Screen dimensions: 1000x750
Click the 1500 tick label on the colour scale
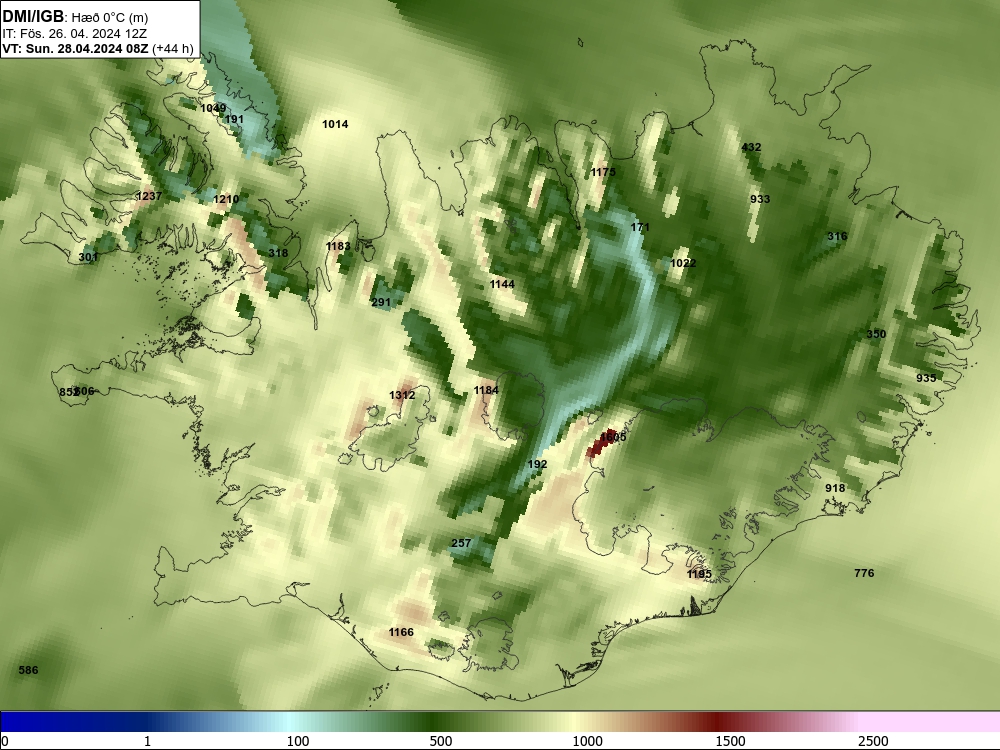pyautogui.click(x=730, y=741)
